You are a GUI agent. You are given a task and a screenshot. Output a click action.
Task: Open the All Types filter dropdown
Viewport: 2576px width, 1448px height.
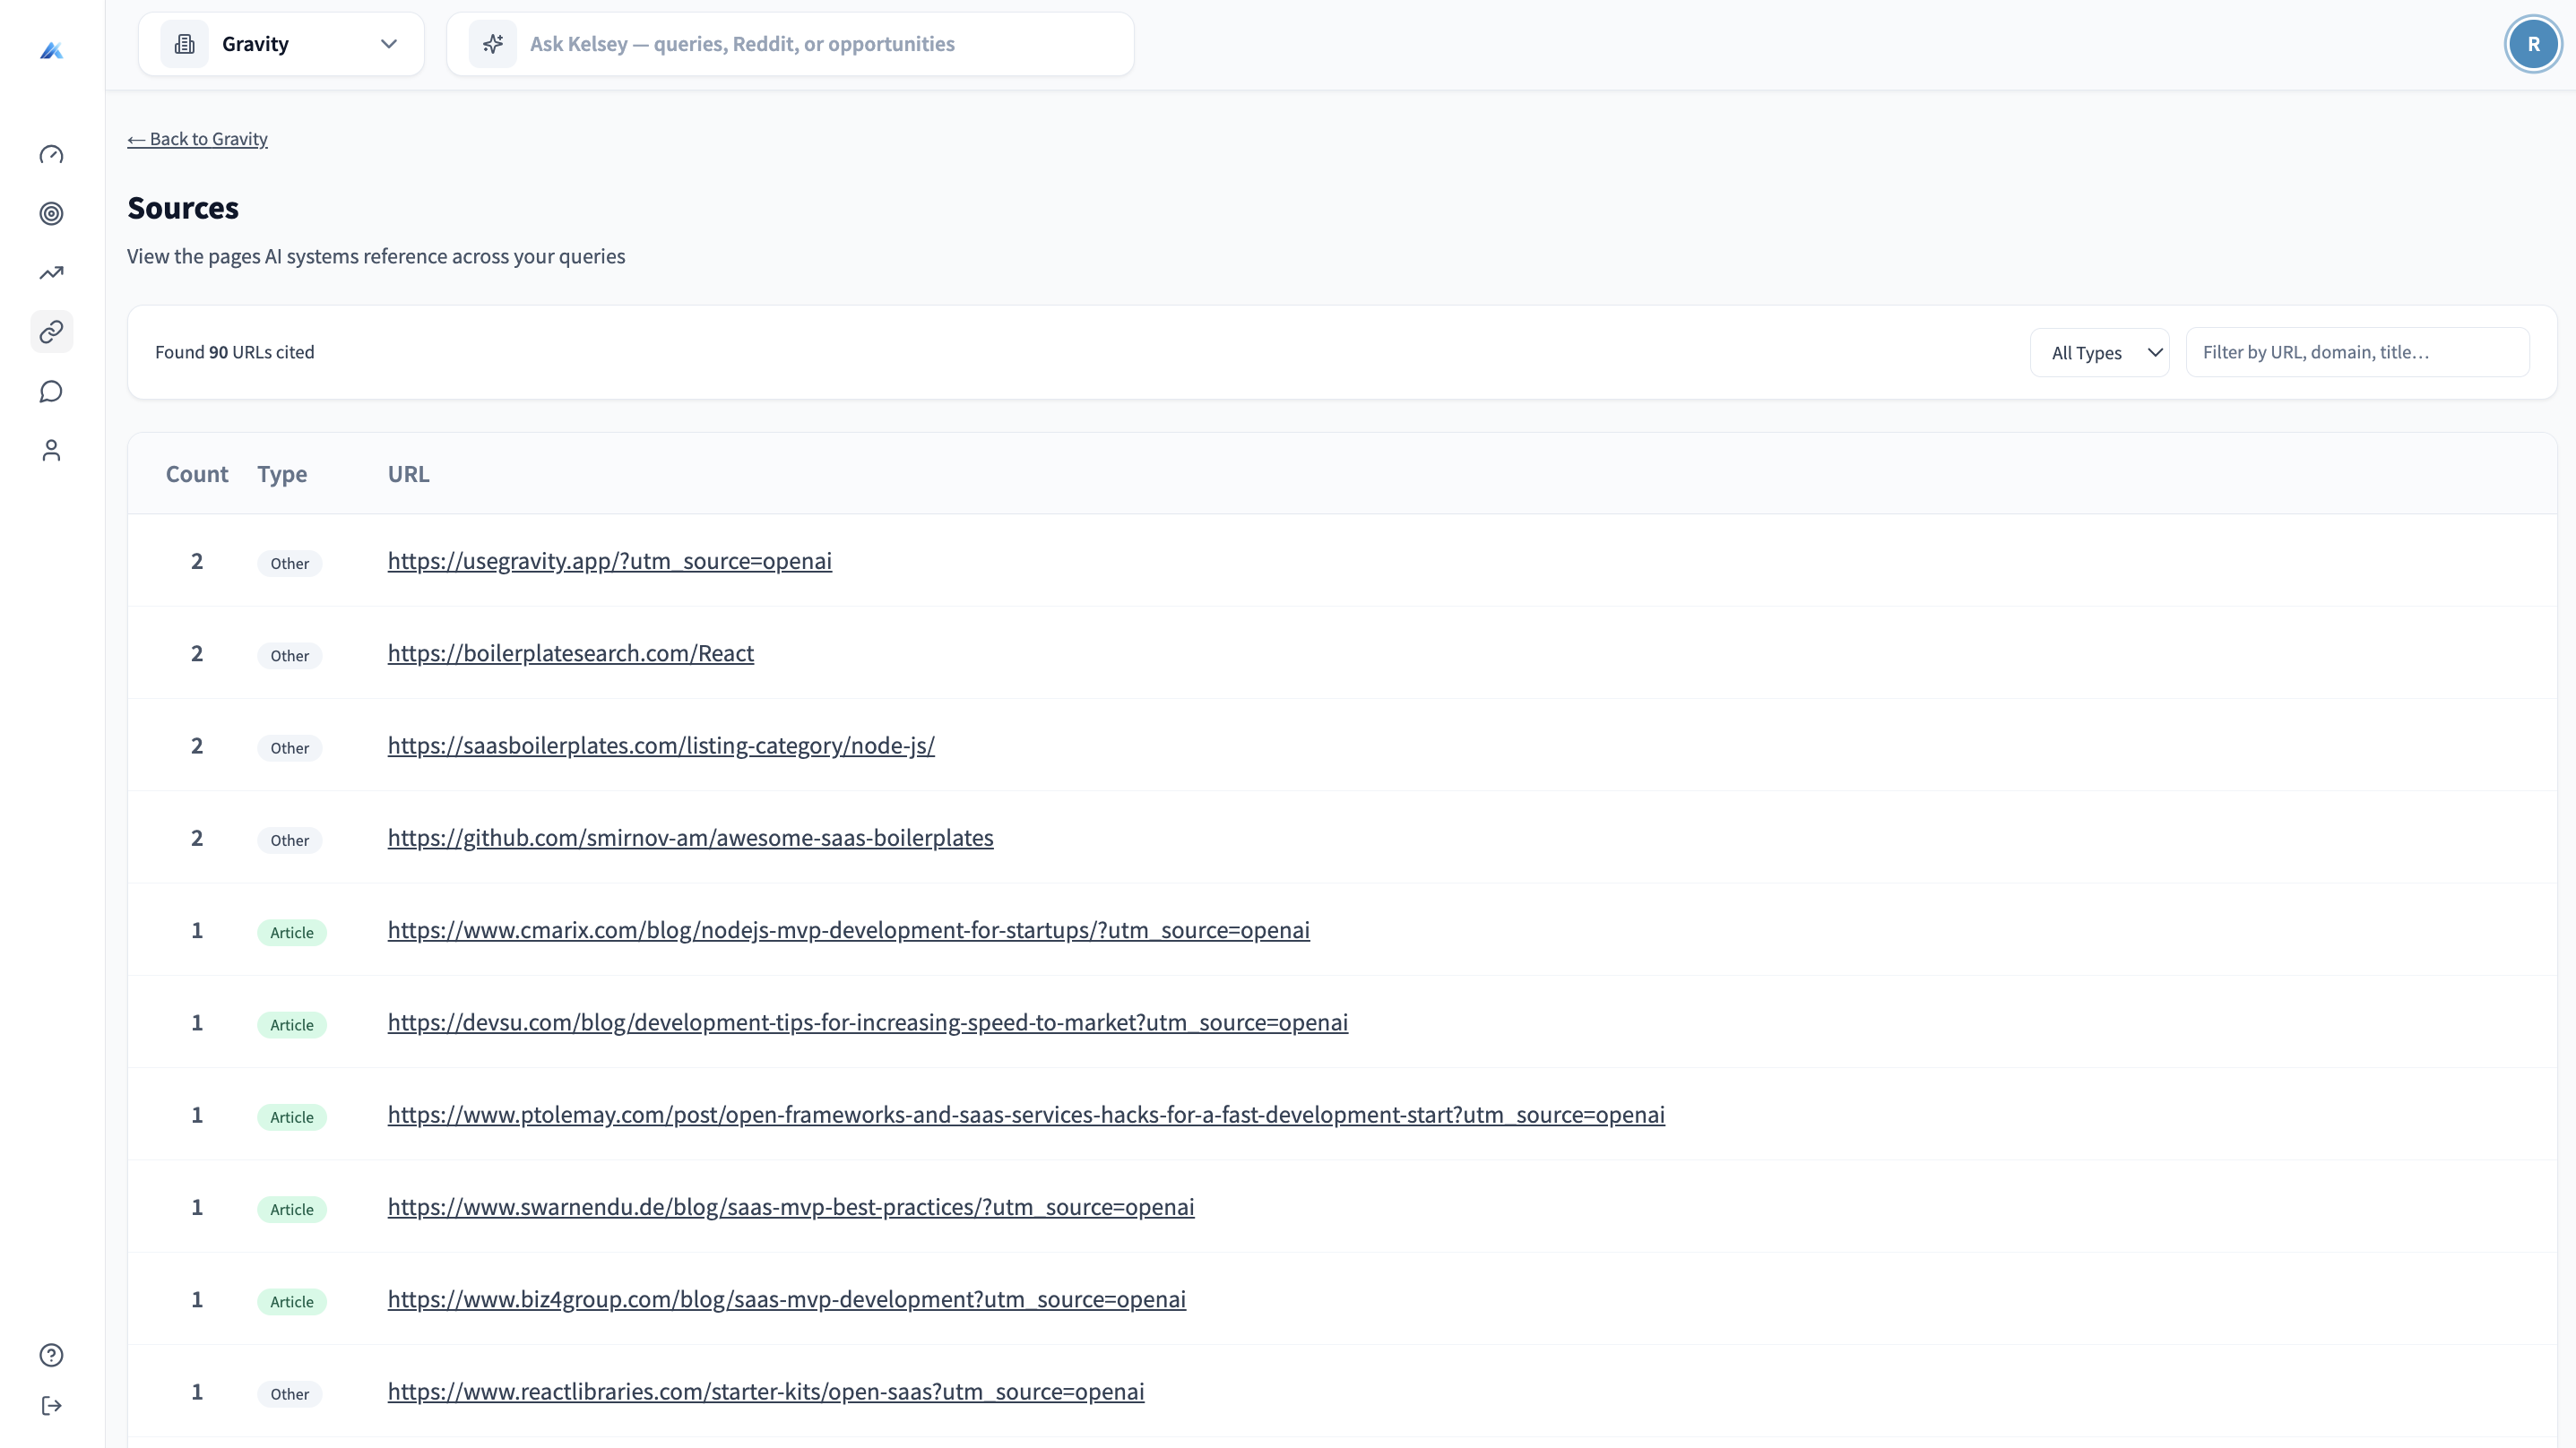[x=2099, y=352]
